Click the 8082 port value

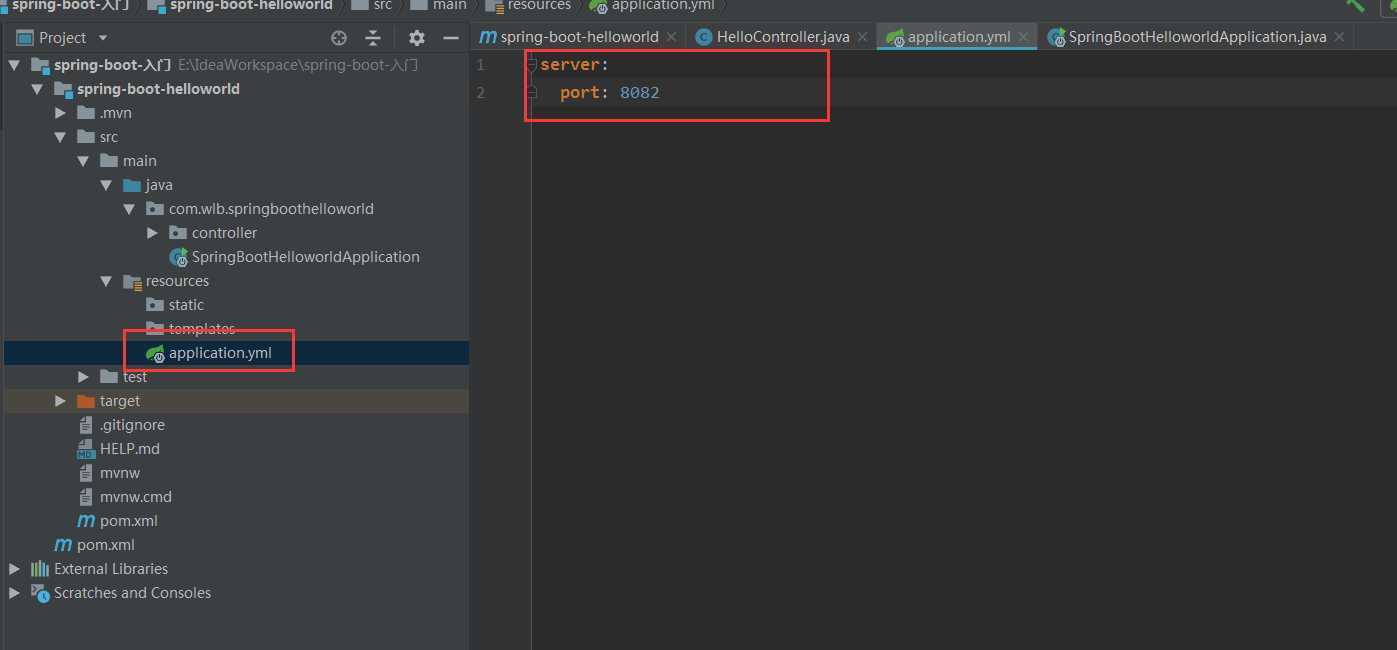coord(640,93)
